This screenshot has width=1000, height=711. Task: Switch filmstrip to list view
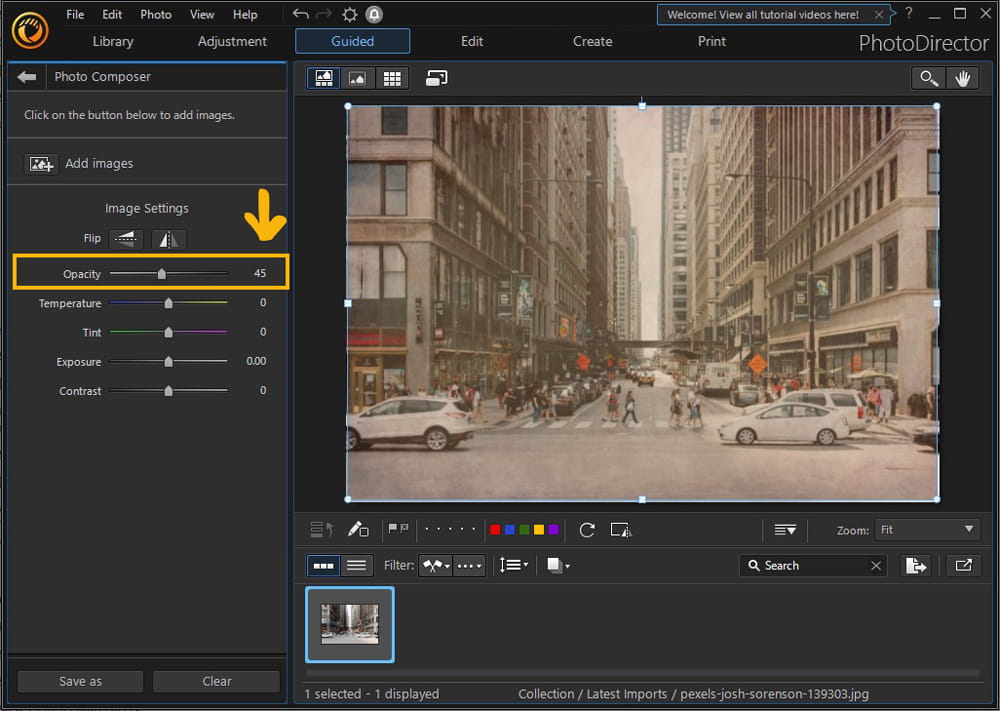(x=356, y=565)
